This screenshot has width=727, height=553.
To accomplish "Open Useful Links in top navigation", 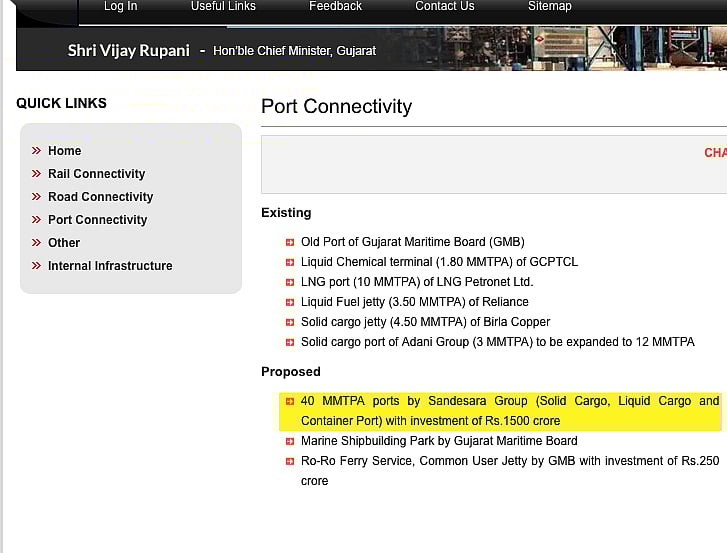I will [223, 7].
